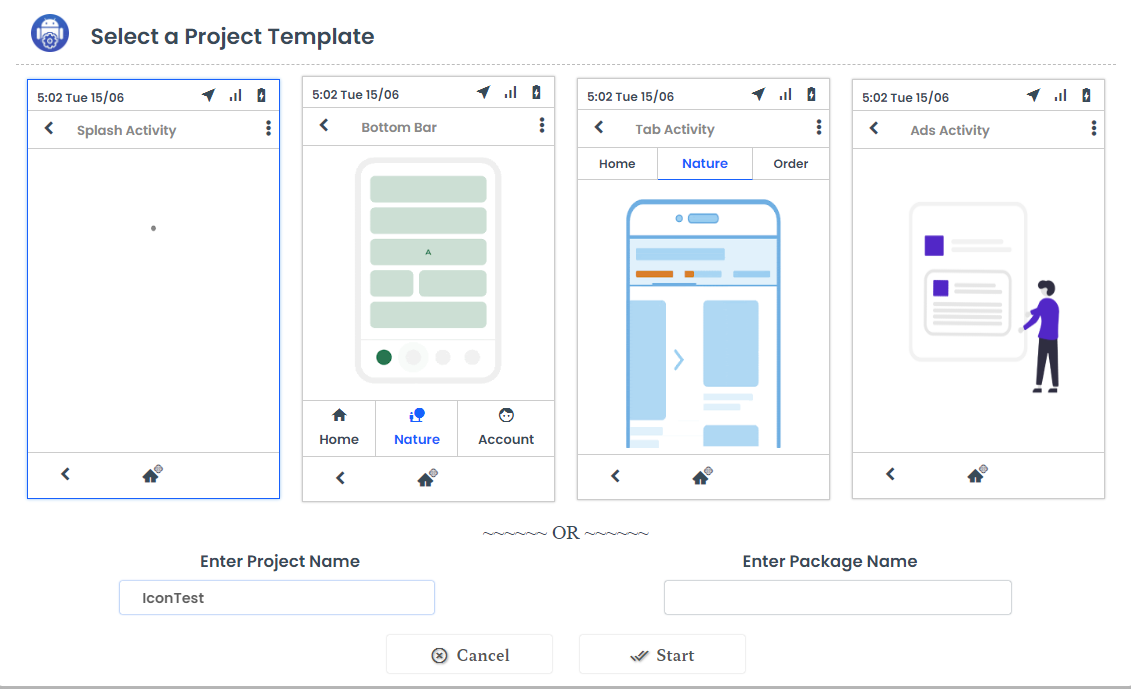Screen dimensions: 1131x689
Task: Click the project name field containing IconTest
Action: tap(276, 597)
